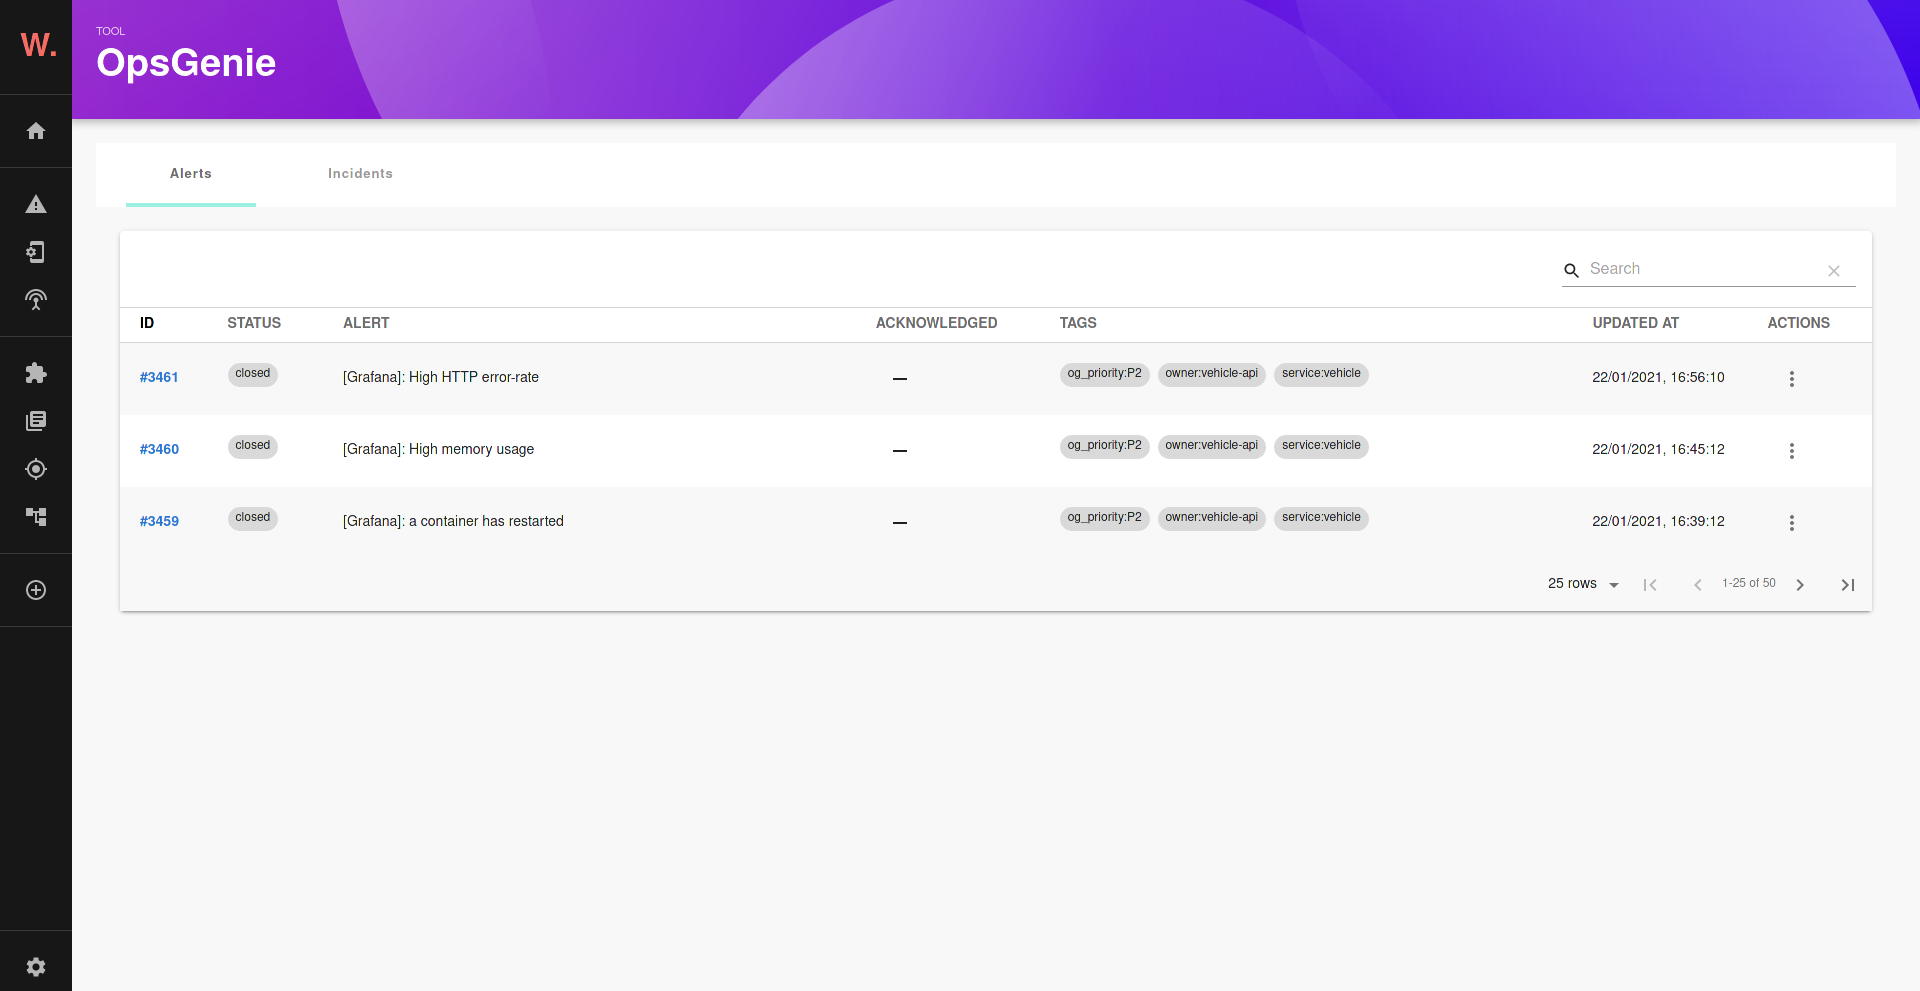
Task: Click the ACTIONS column header
Action: tap(1798, 323)
